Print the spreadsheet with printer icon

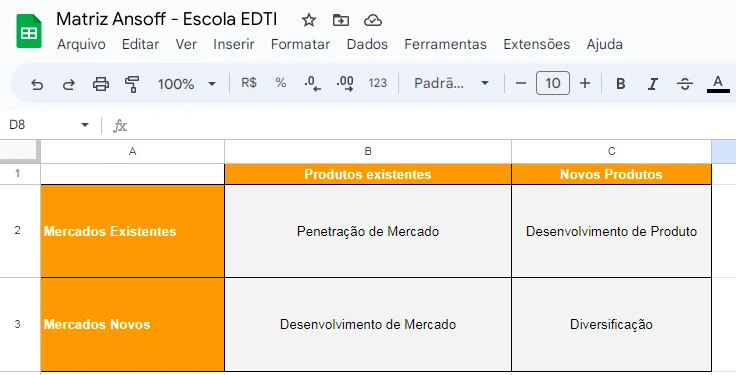coord(101,84)
